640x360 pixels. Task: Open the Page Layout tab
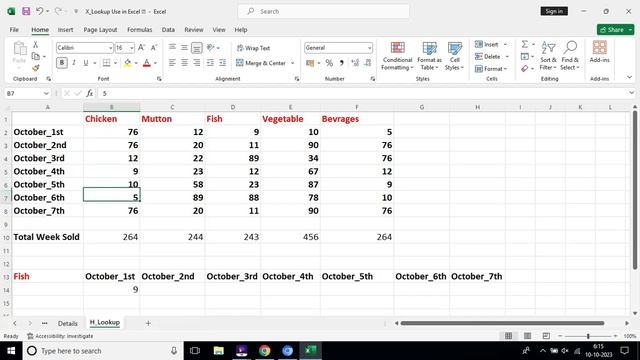tap(100, 30)
